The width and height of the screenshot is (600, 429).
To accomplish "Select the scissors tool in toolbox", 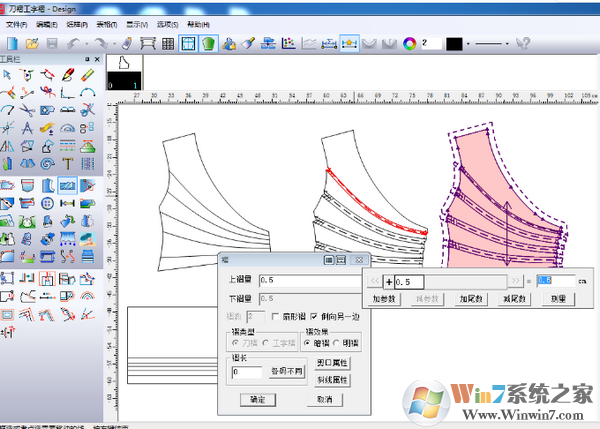I will [x=26, y=110].
